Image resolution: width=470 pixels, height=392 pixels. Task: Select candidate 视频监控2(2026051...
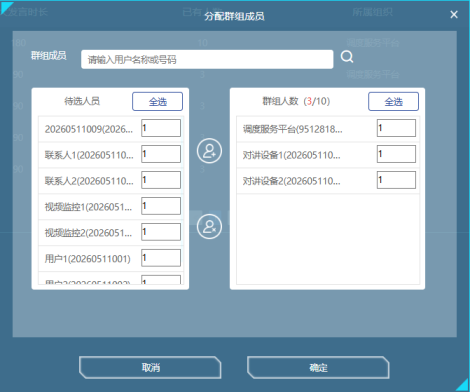(88, 233)
